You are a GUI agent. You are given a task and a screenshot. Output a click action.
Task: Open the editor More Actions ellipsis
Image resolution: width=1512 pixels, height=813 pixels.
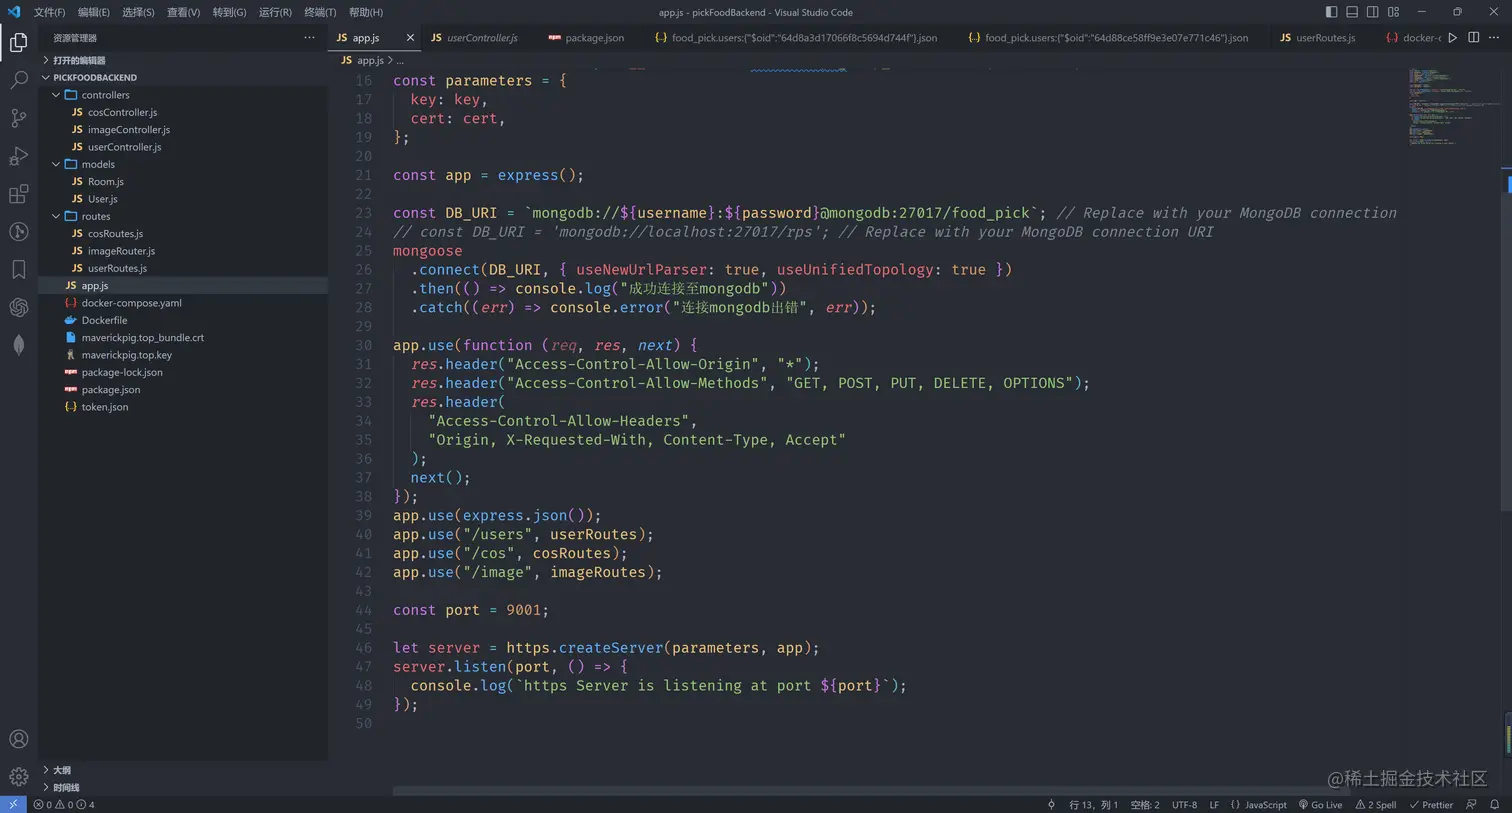(1494, 38)
